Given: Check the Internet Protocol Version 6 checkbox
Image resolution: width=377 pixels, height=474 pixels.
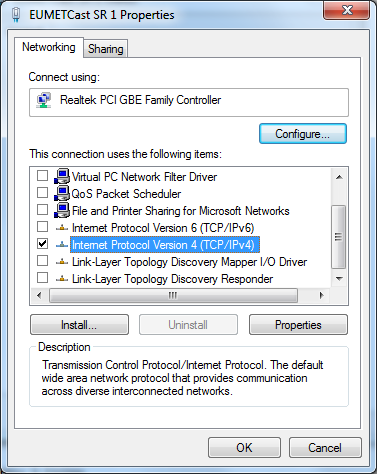Looking at the screenshot, I should (42, 227).
